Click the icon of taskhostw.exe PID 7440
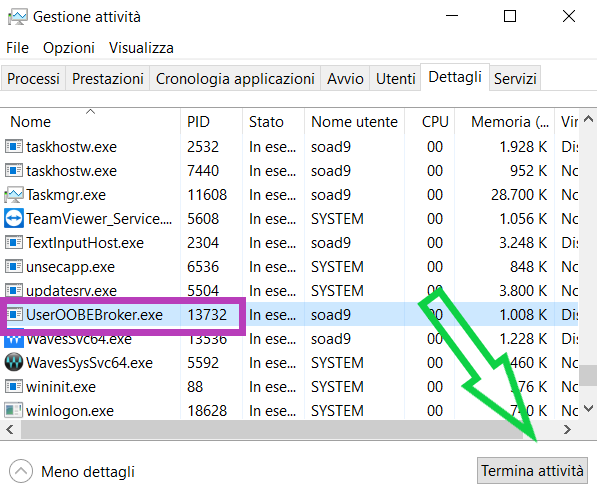 [14, 171]
